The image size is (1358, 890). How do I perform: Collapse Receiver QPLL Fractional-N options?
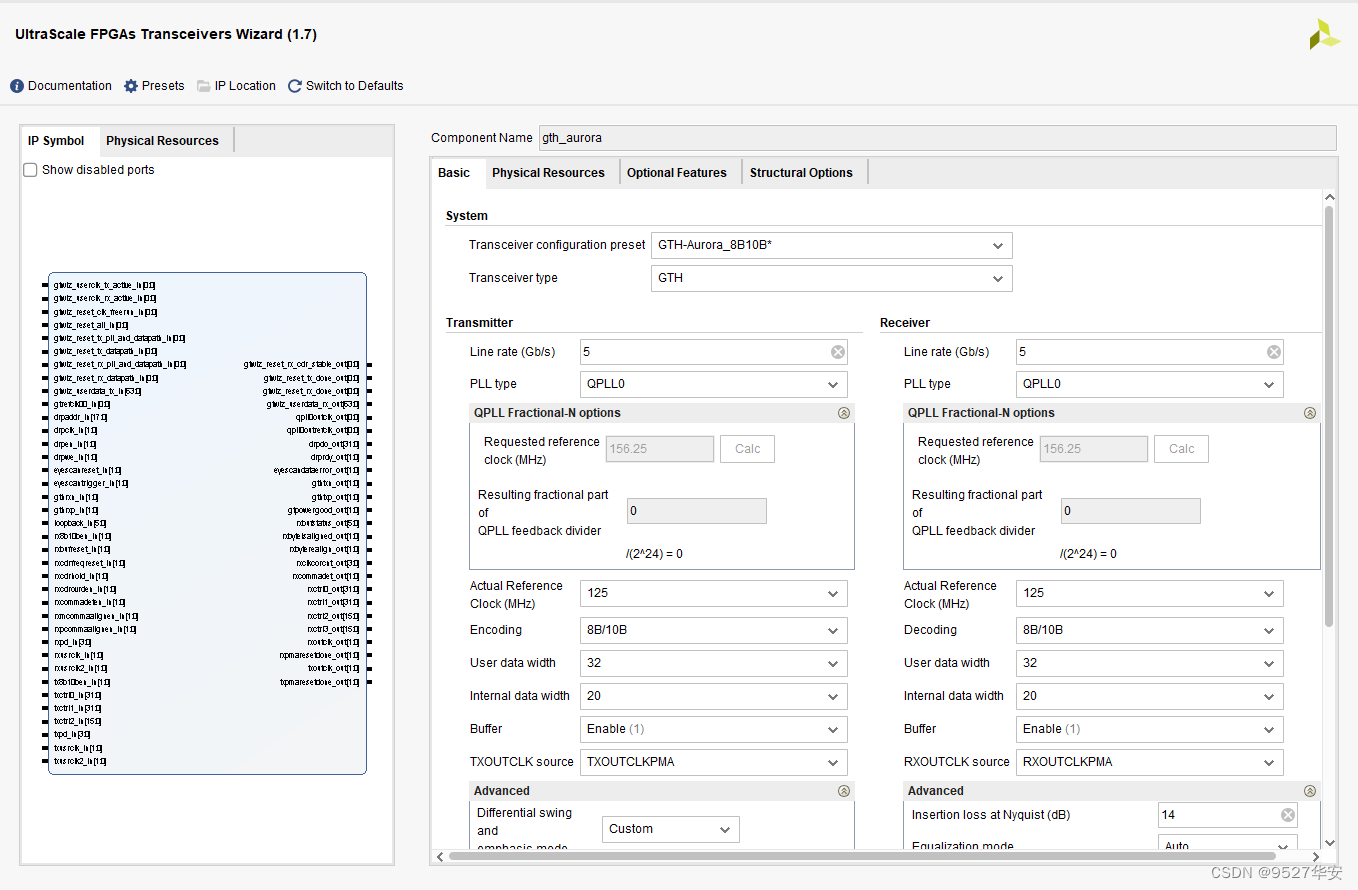(x=1310, y=413)
